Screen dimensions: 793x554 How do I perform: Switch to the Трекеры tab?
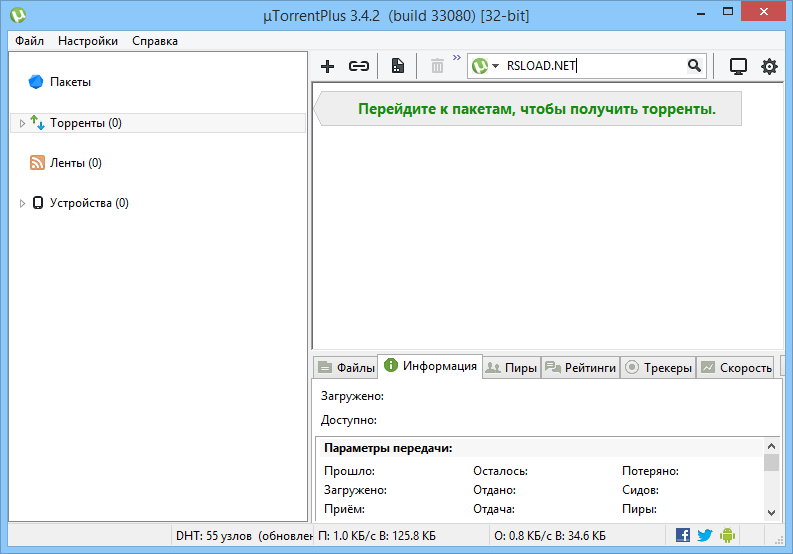(x=658, y=367)
